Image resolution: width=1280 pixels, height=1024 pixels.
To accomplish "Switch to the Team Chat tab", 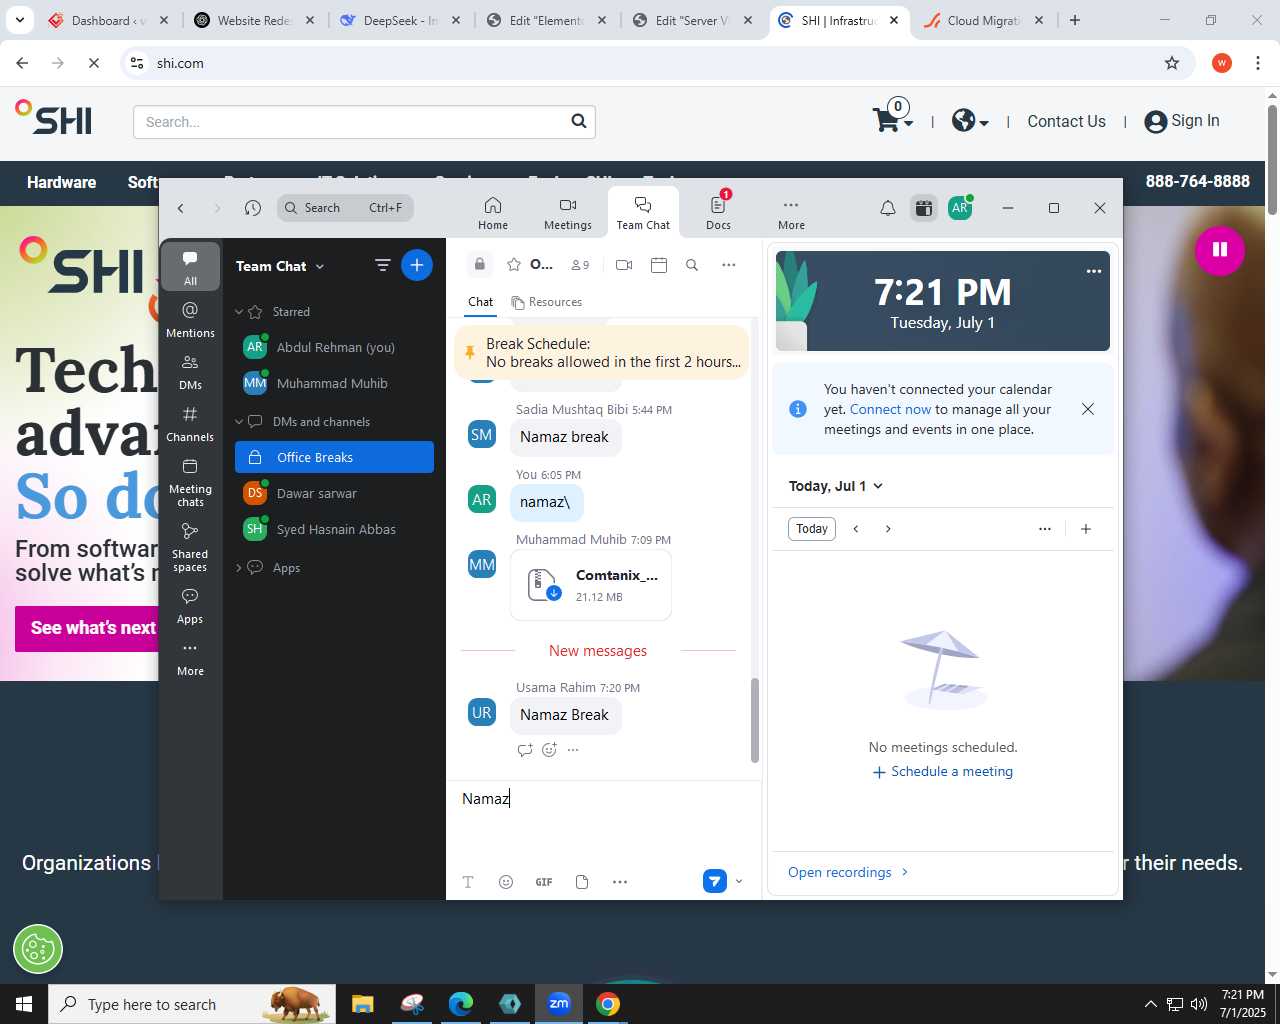I will 643,213.
